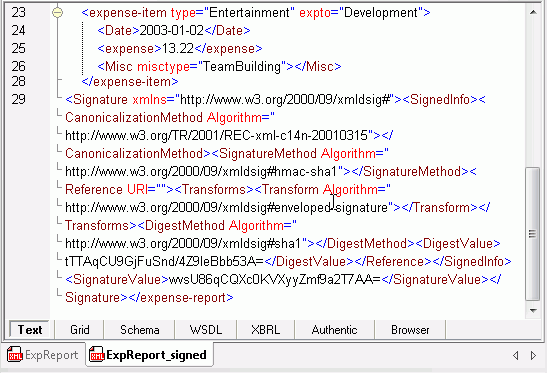Viewport: 547px width, 373px height.
Task: Open the Schema view tab
Action: pos(140,330)
